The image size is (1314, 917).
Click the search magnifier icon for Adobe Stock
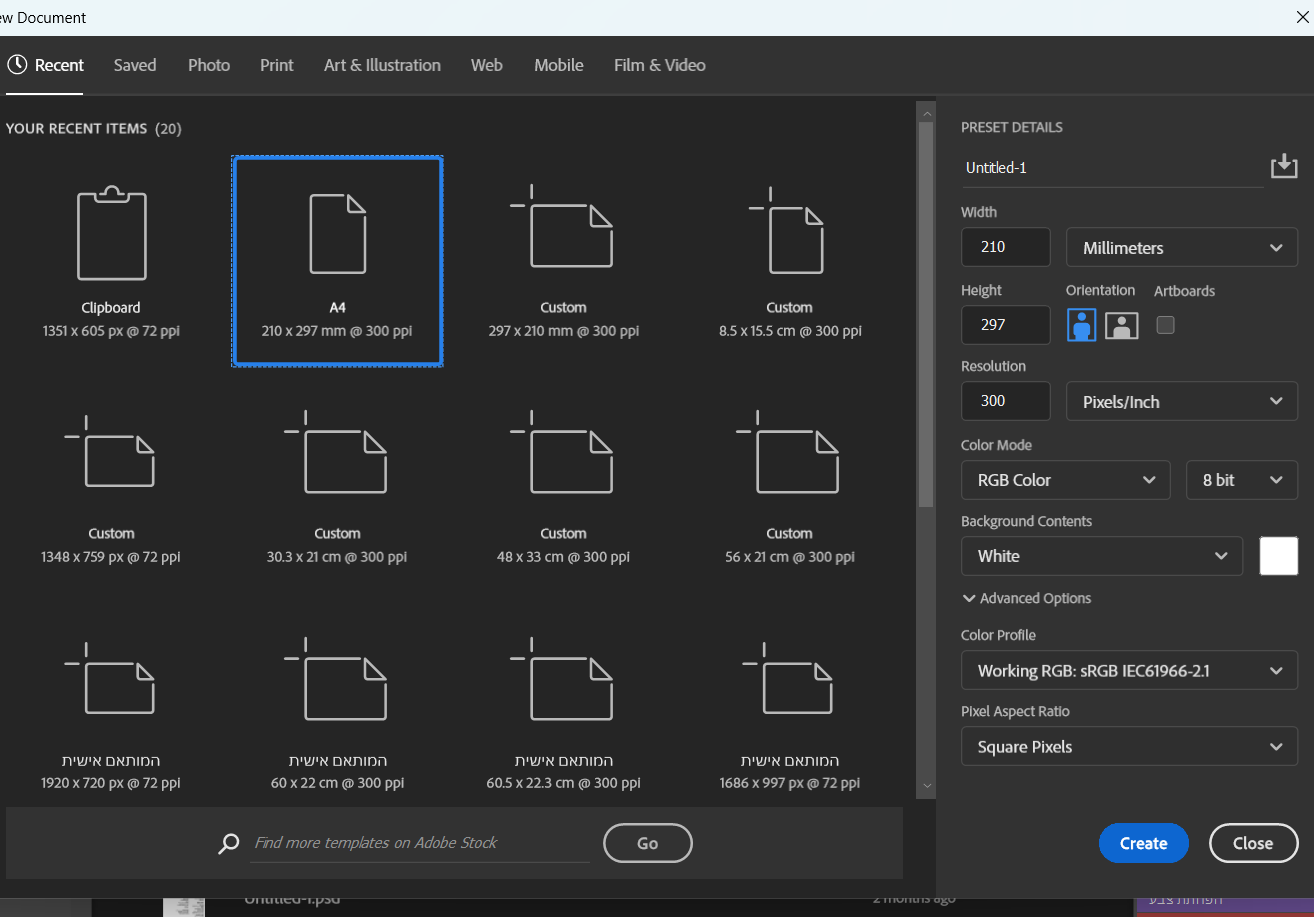tap(229, 843)
